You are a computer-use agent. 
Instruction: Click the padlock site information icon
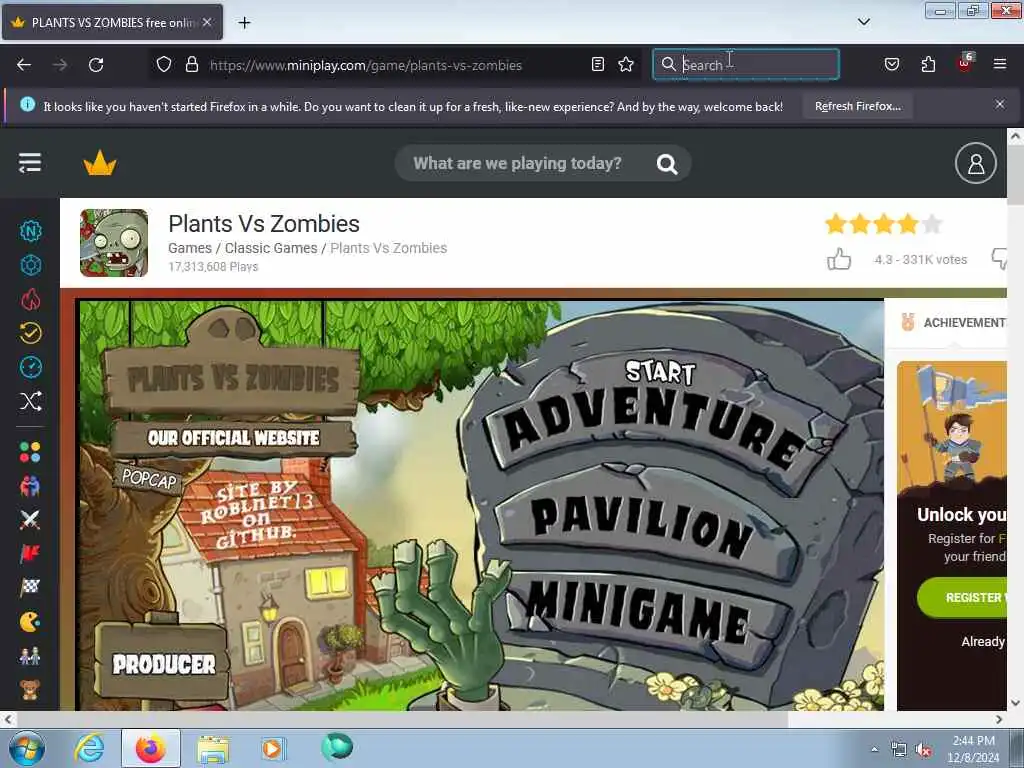coord(191,65)
